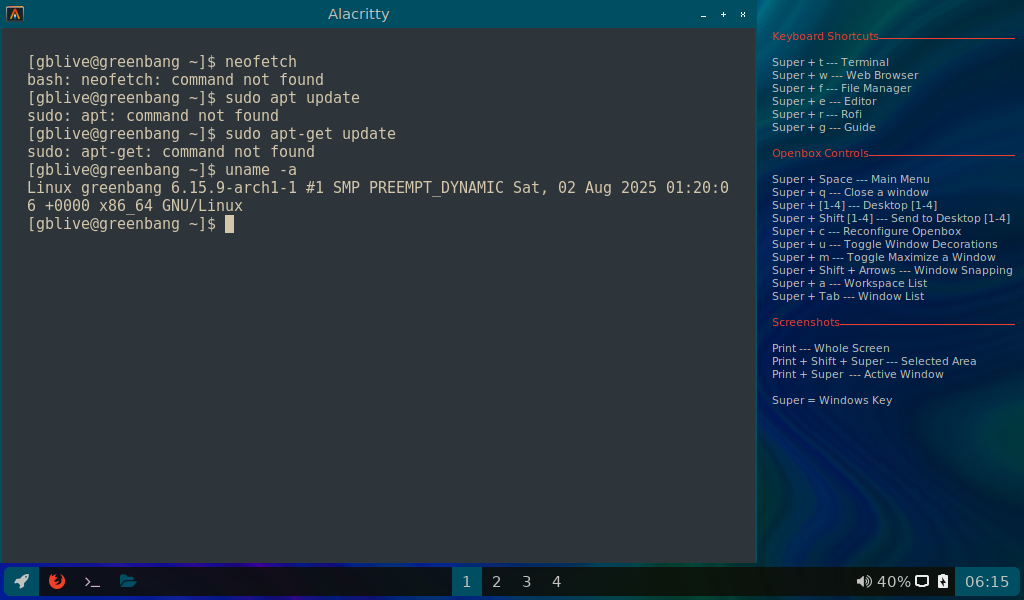The width and height of the screenshot is (1024, 600).
Task: Click 'Print --- Whole Screen' text
Action: (831, 349)
